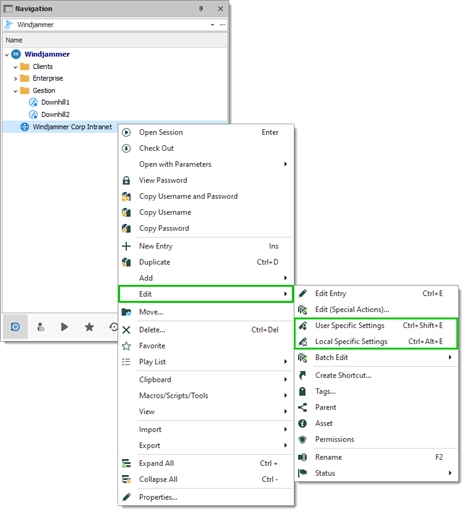The height and width of the screenshot is (512, 465).
Task: Toggle Favorite for this entry
Action: 152,346
